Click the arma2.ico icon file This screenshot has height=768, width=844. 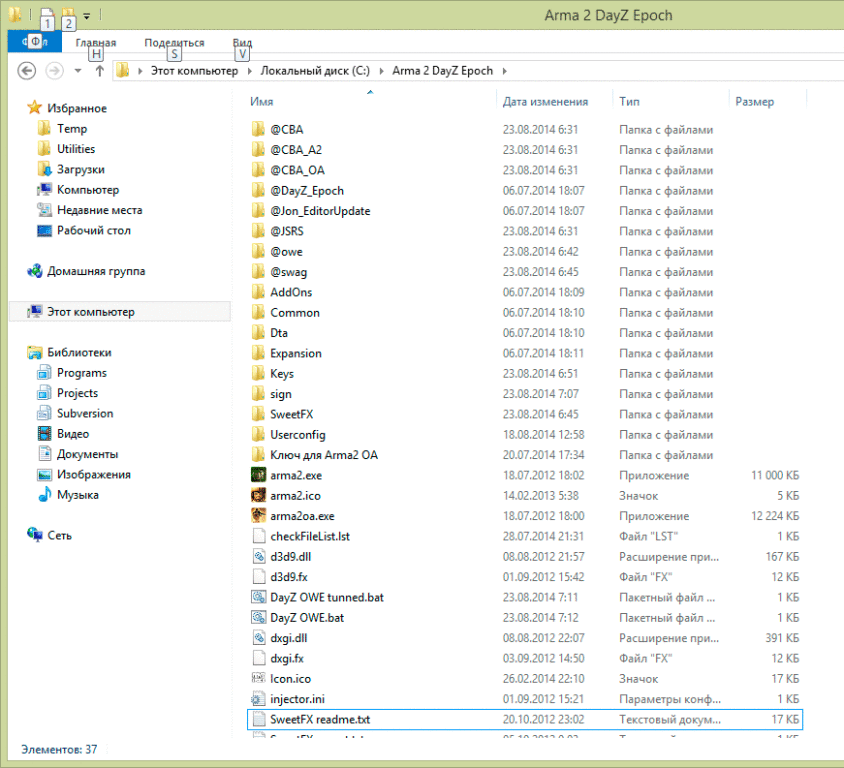[x=258, y=496]
